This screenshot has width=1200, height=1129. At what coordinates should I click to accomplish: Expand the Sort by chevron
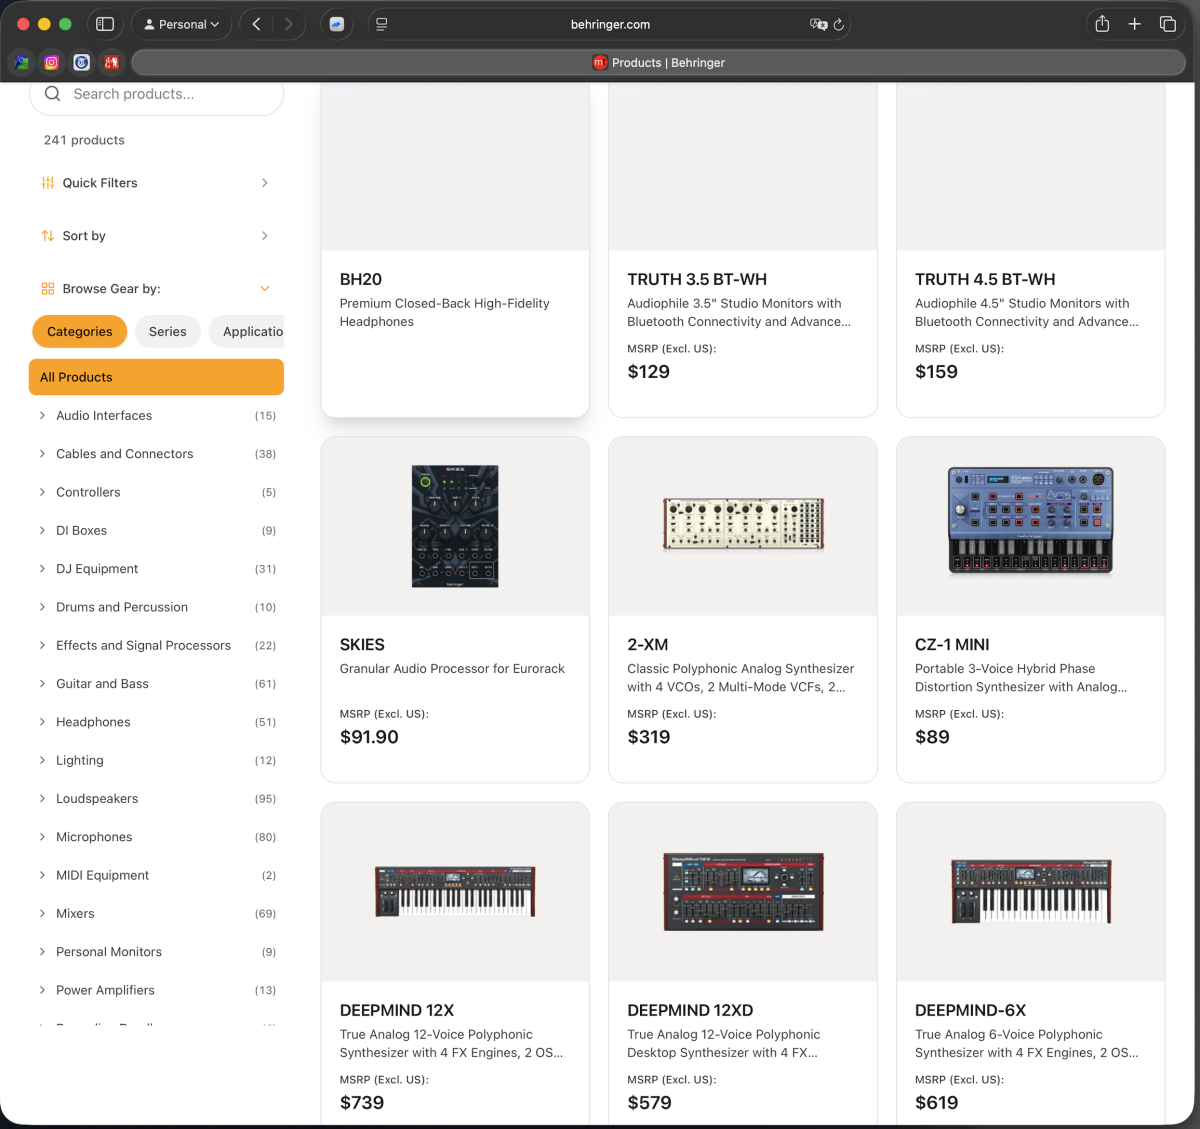tap(265, 236)
